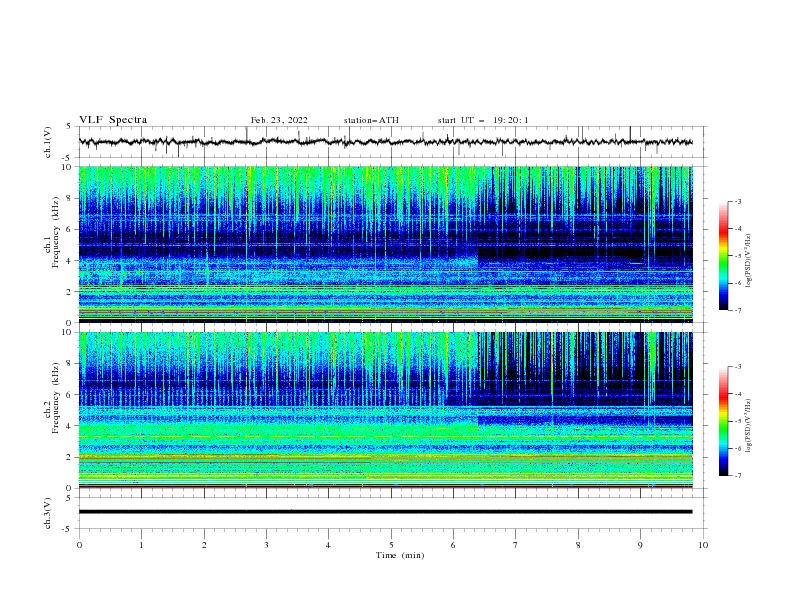
Task: Click the upper 'log(PSD)(V²/Hz)' colorbar label
Action: point(748,261)
